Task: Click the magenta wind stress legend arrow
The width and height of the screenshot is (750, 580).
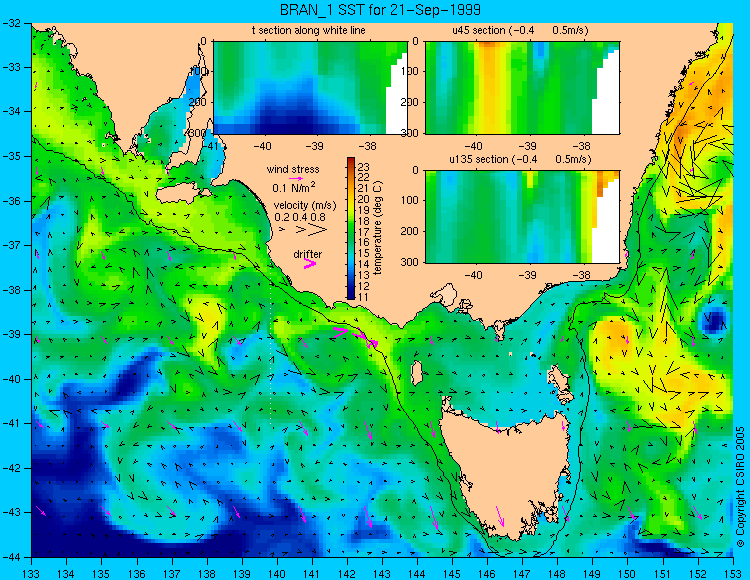Action: (296, 178)
